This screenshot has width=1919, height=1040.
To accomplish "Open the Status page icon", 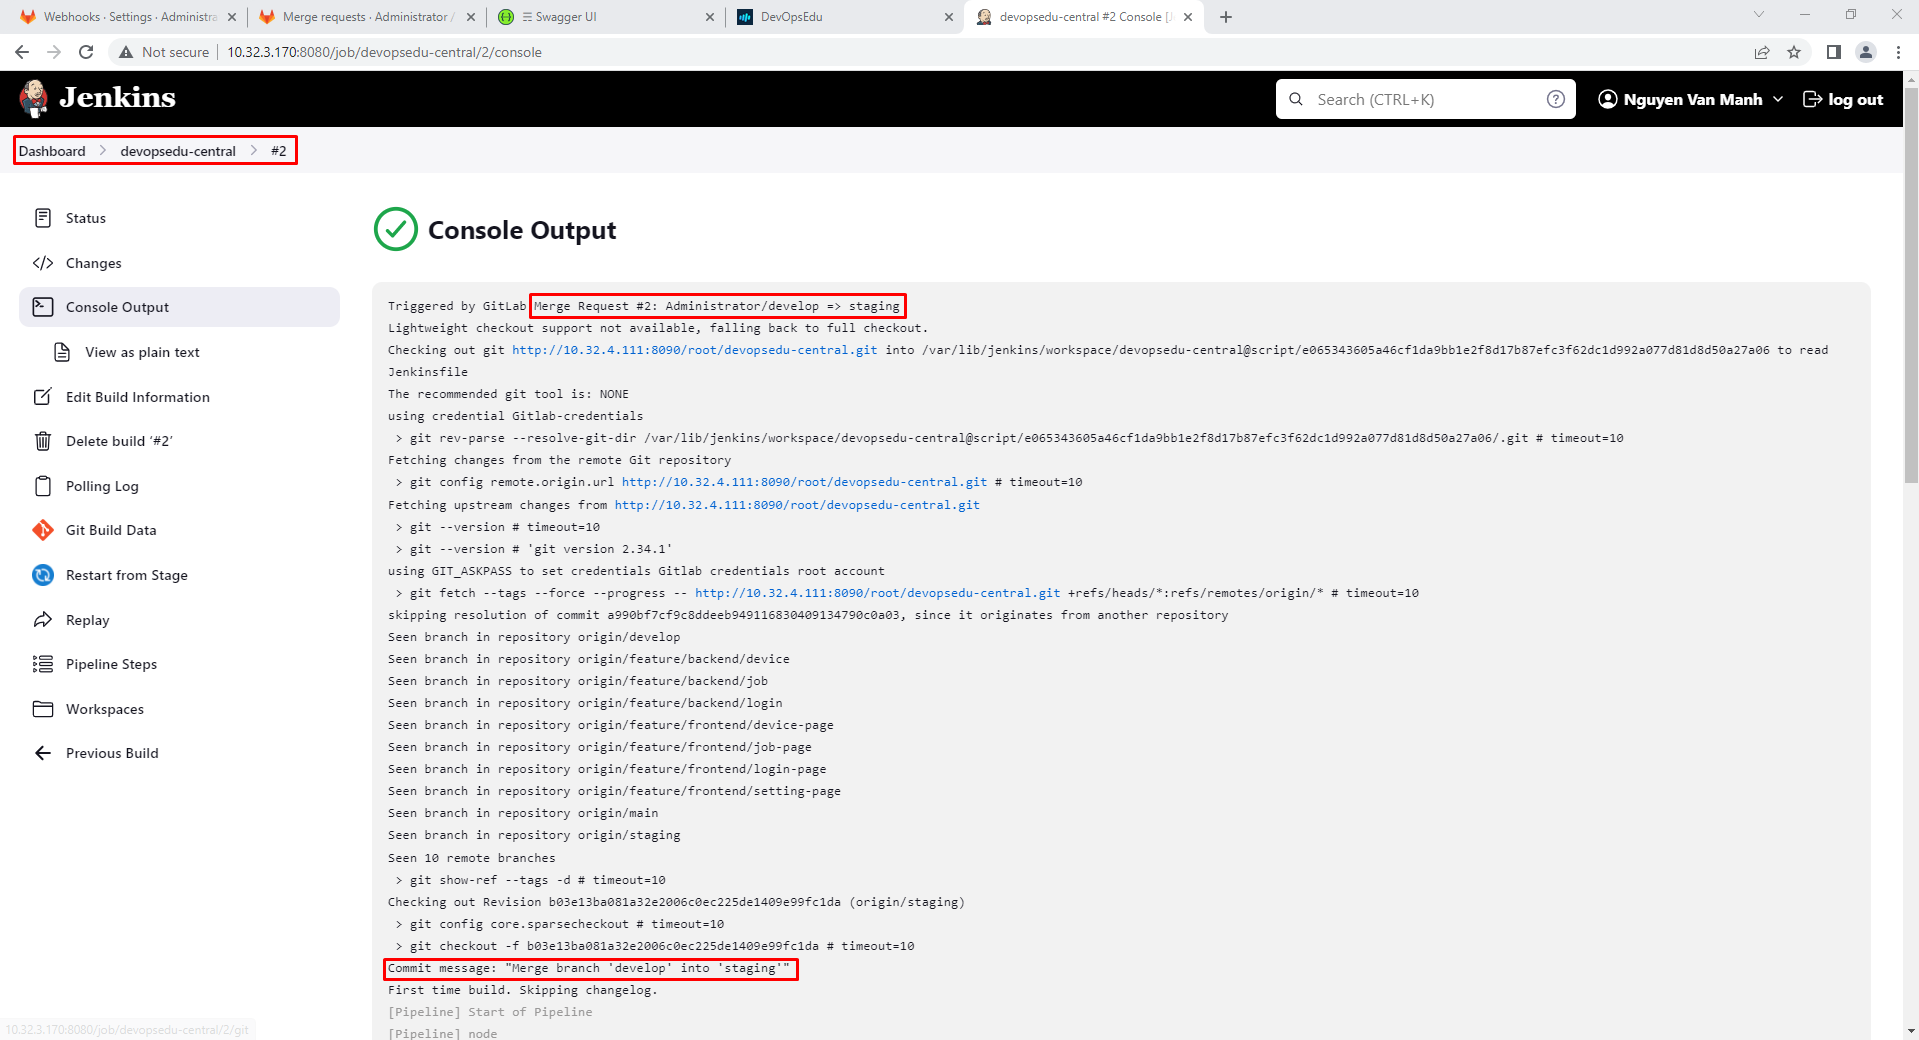I will coord(43,218).
